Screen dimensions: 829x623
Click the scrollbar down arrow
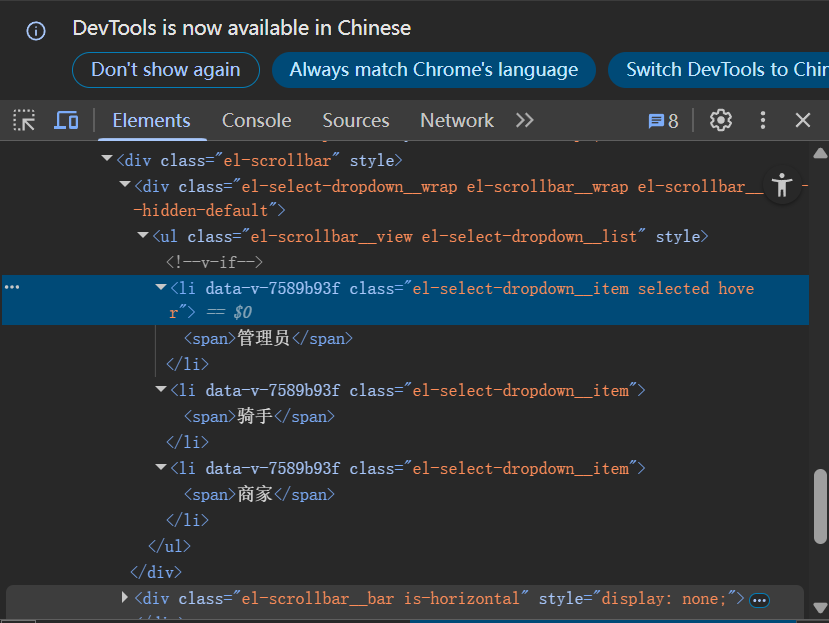tap(820, 607)
